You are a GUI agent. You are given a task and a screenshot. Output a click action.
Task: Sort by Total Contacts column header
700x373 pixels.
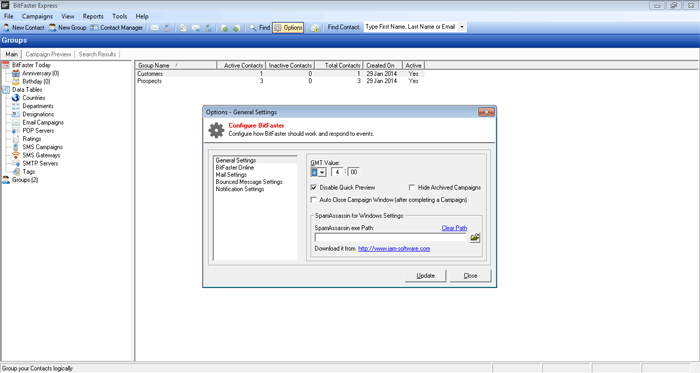[339, 65]
